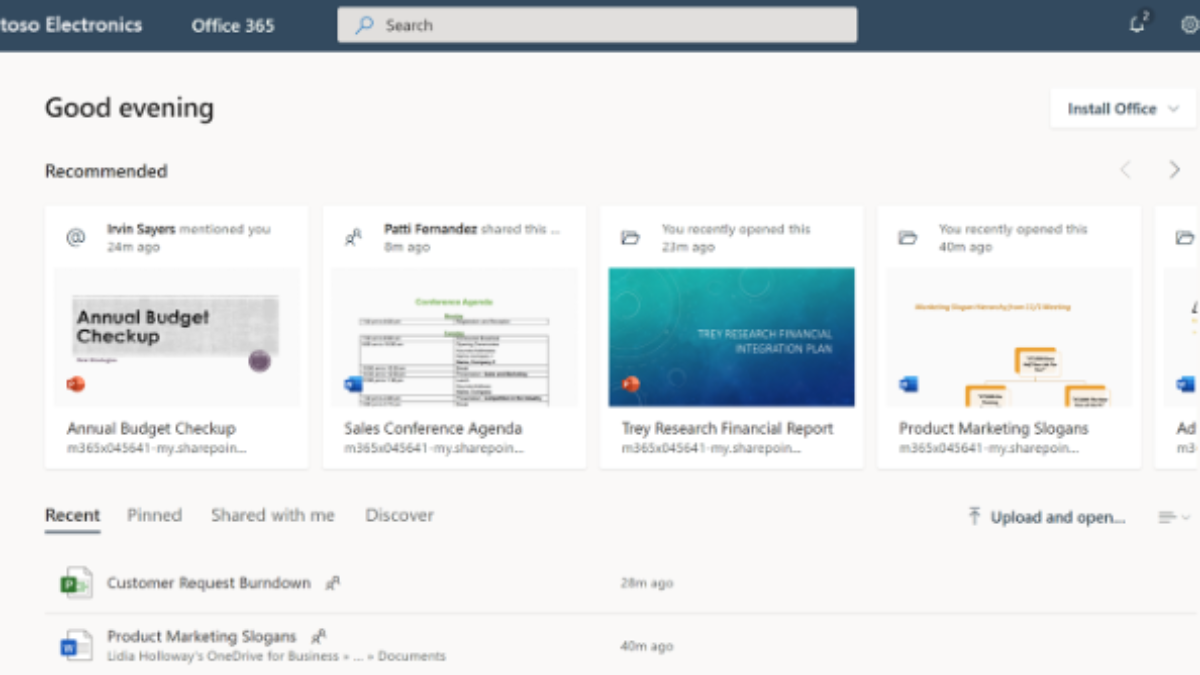This screenshot has width=1200, height=675.
Task: Click the shared icon next to Customer Request Burndown
Action: 333,583
